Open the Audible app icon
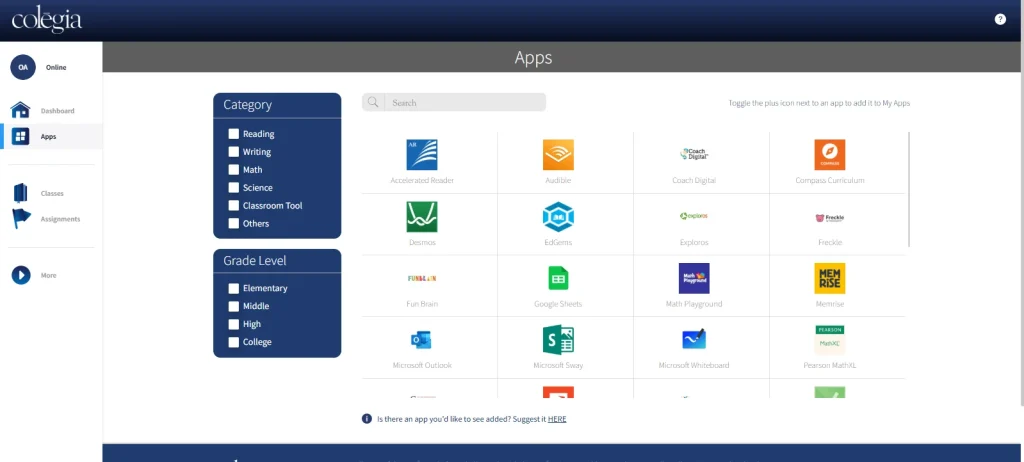The width and height of the screenshot is (1024, 462). (x=558, y=155)
